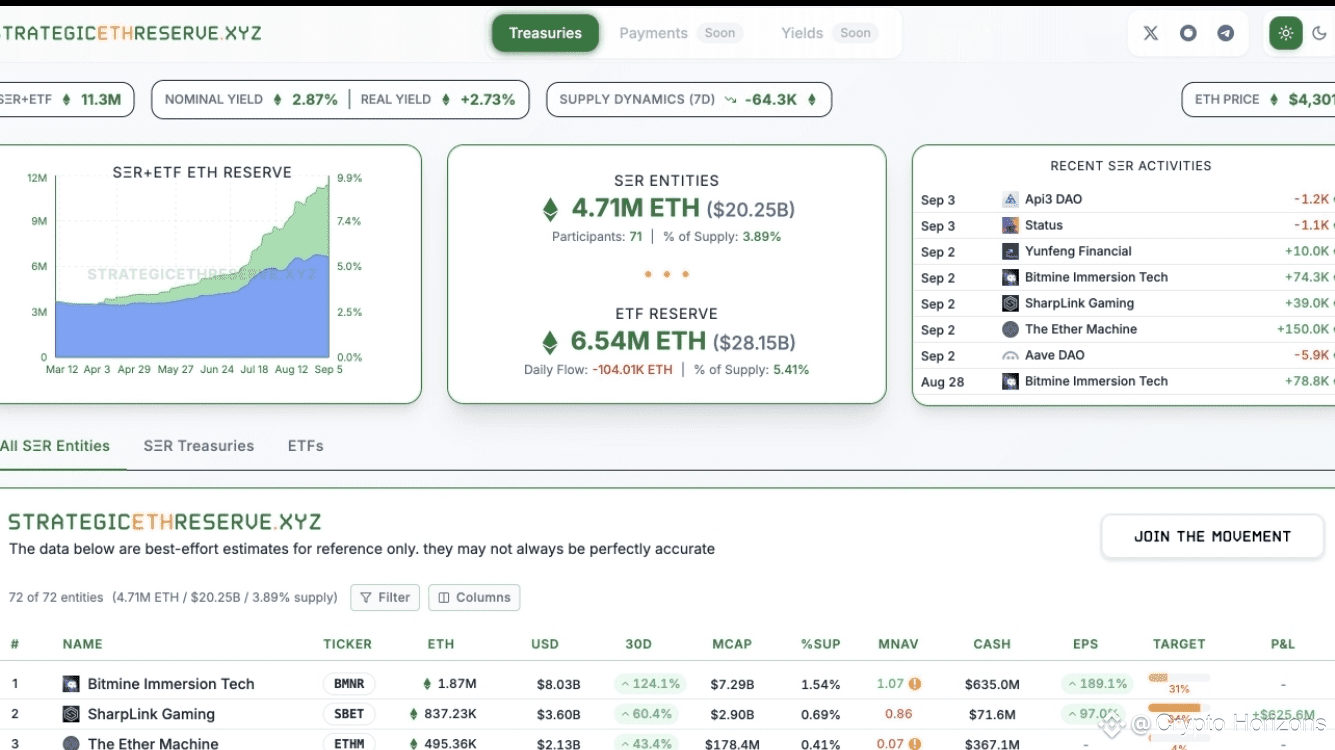The image size is (1335, 750).
Task: Click the SBET ticker badge
Action: (x=349, y=714)
